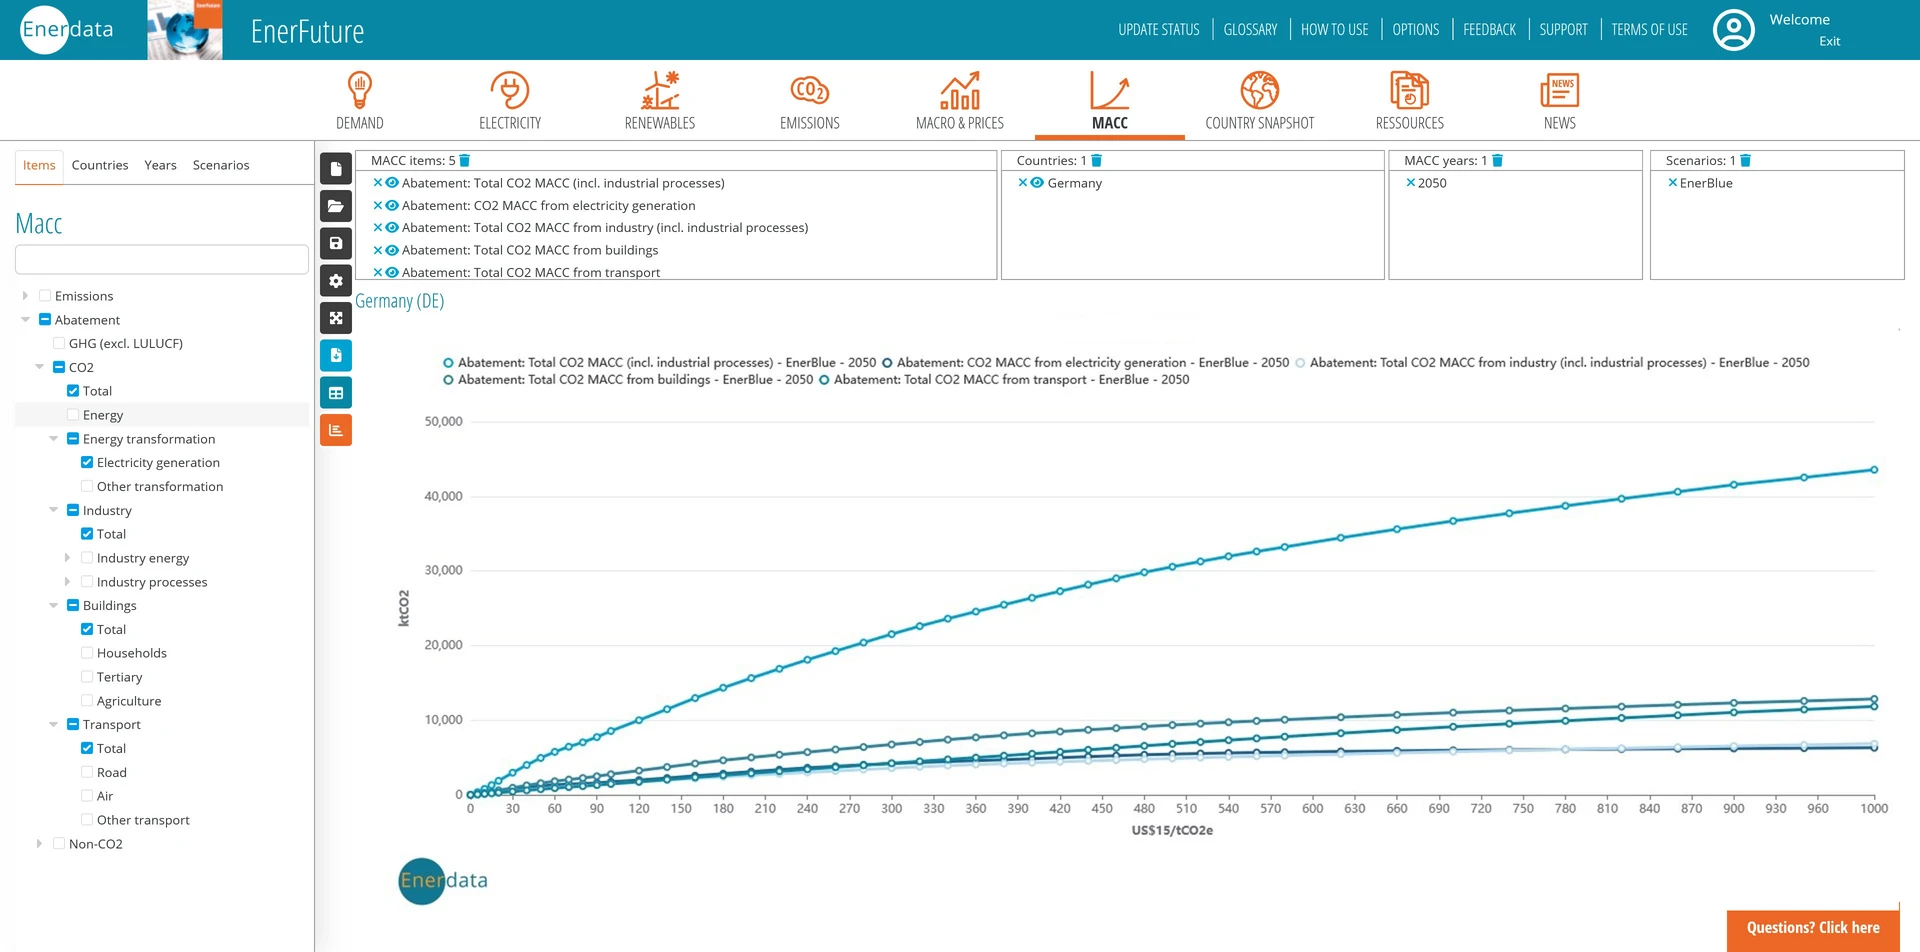Screen dimensions: 1920x952
Task: Check Other transformation checkbox
Action: point(87,486)
